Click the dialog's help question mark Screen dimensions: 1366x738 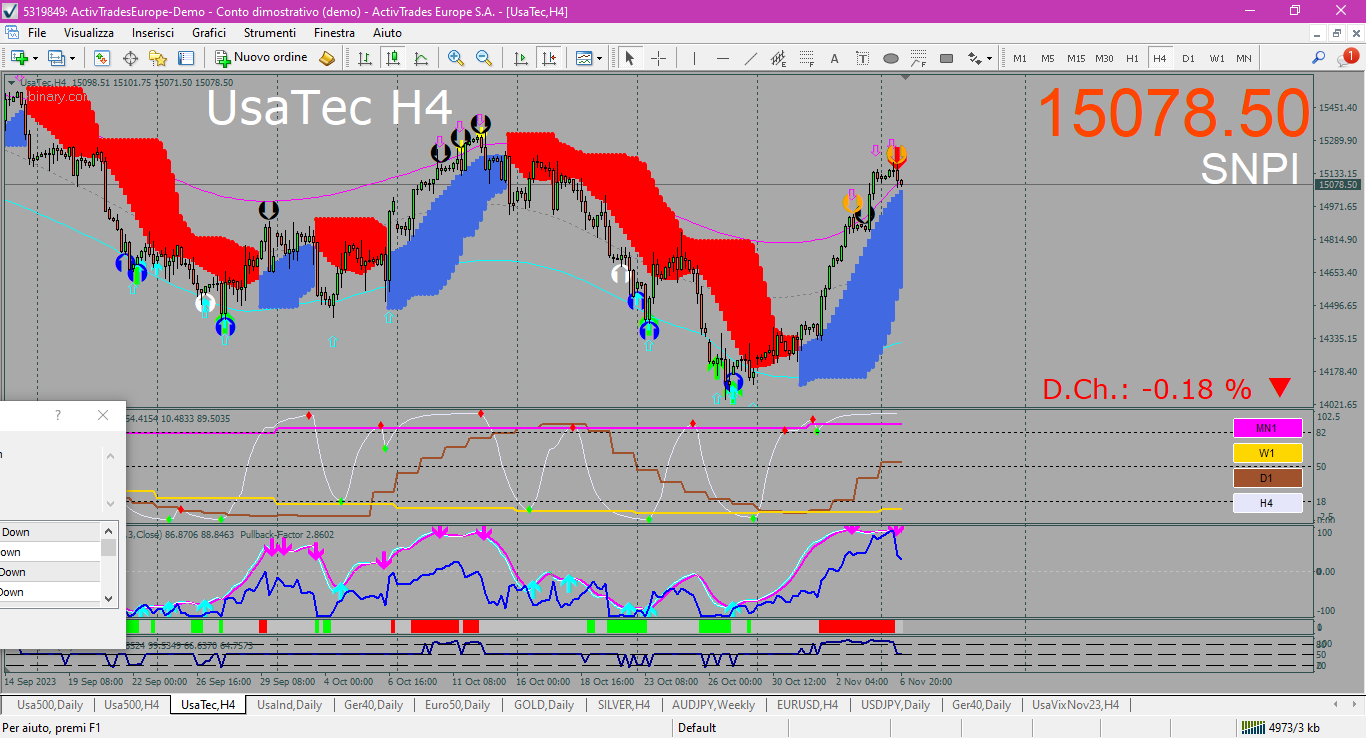pos(58,415)
